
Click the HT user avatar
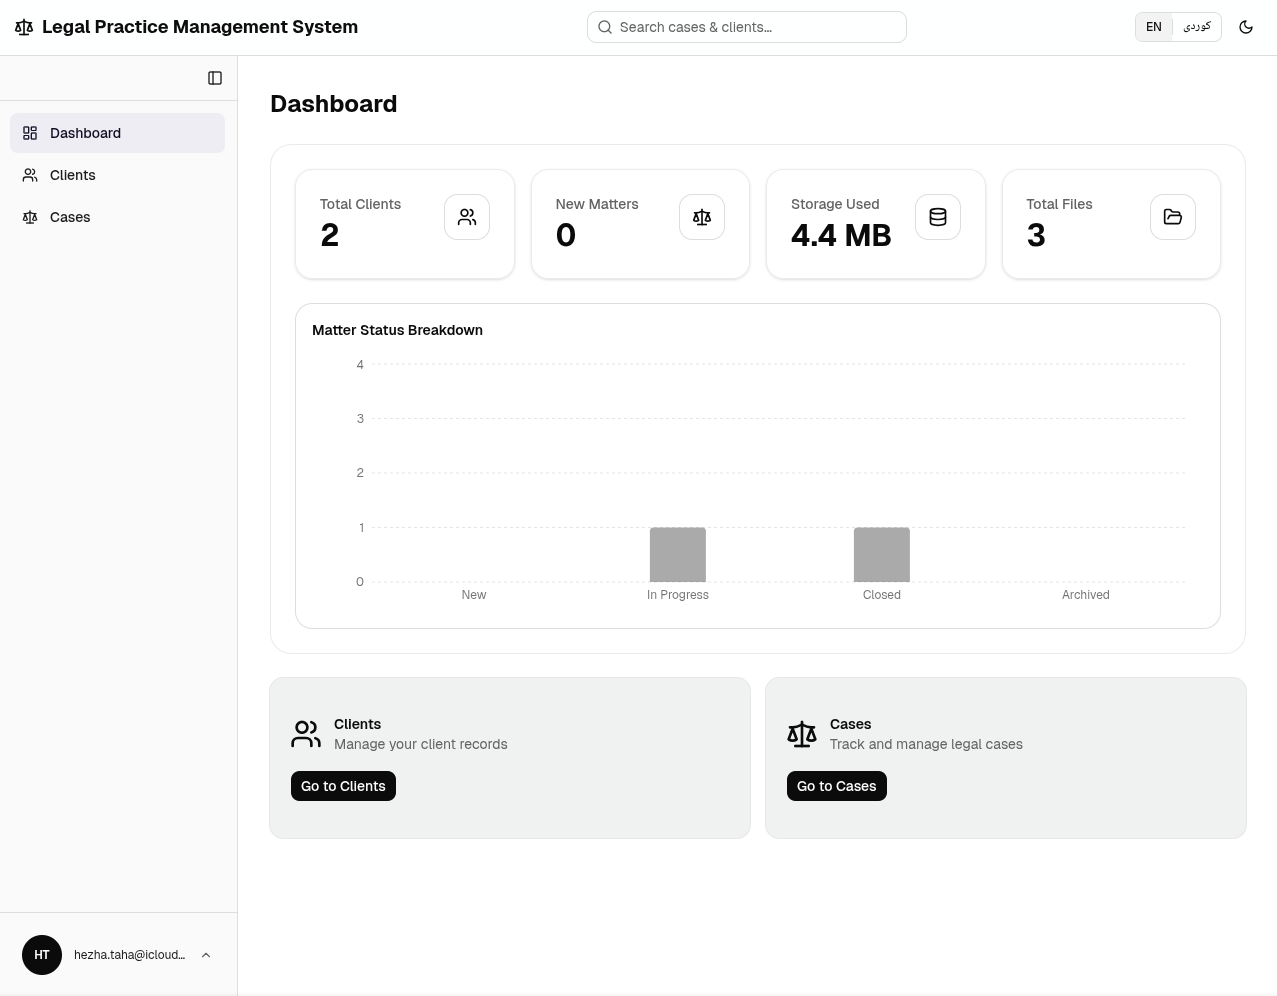pos(42,955)
